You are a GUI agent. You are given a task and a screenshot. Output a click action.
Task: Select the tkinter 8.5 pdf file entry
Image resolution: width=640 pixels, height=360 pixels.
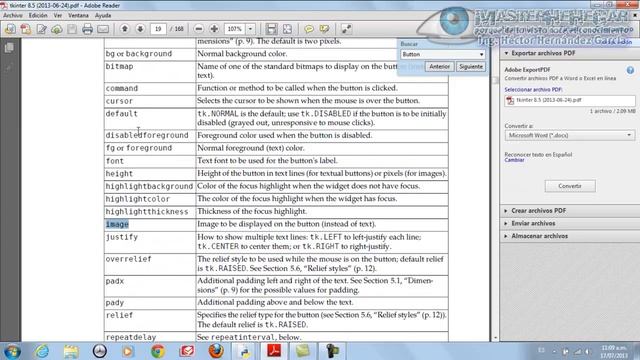pos(570,100)
